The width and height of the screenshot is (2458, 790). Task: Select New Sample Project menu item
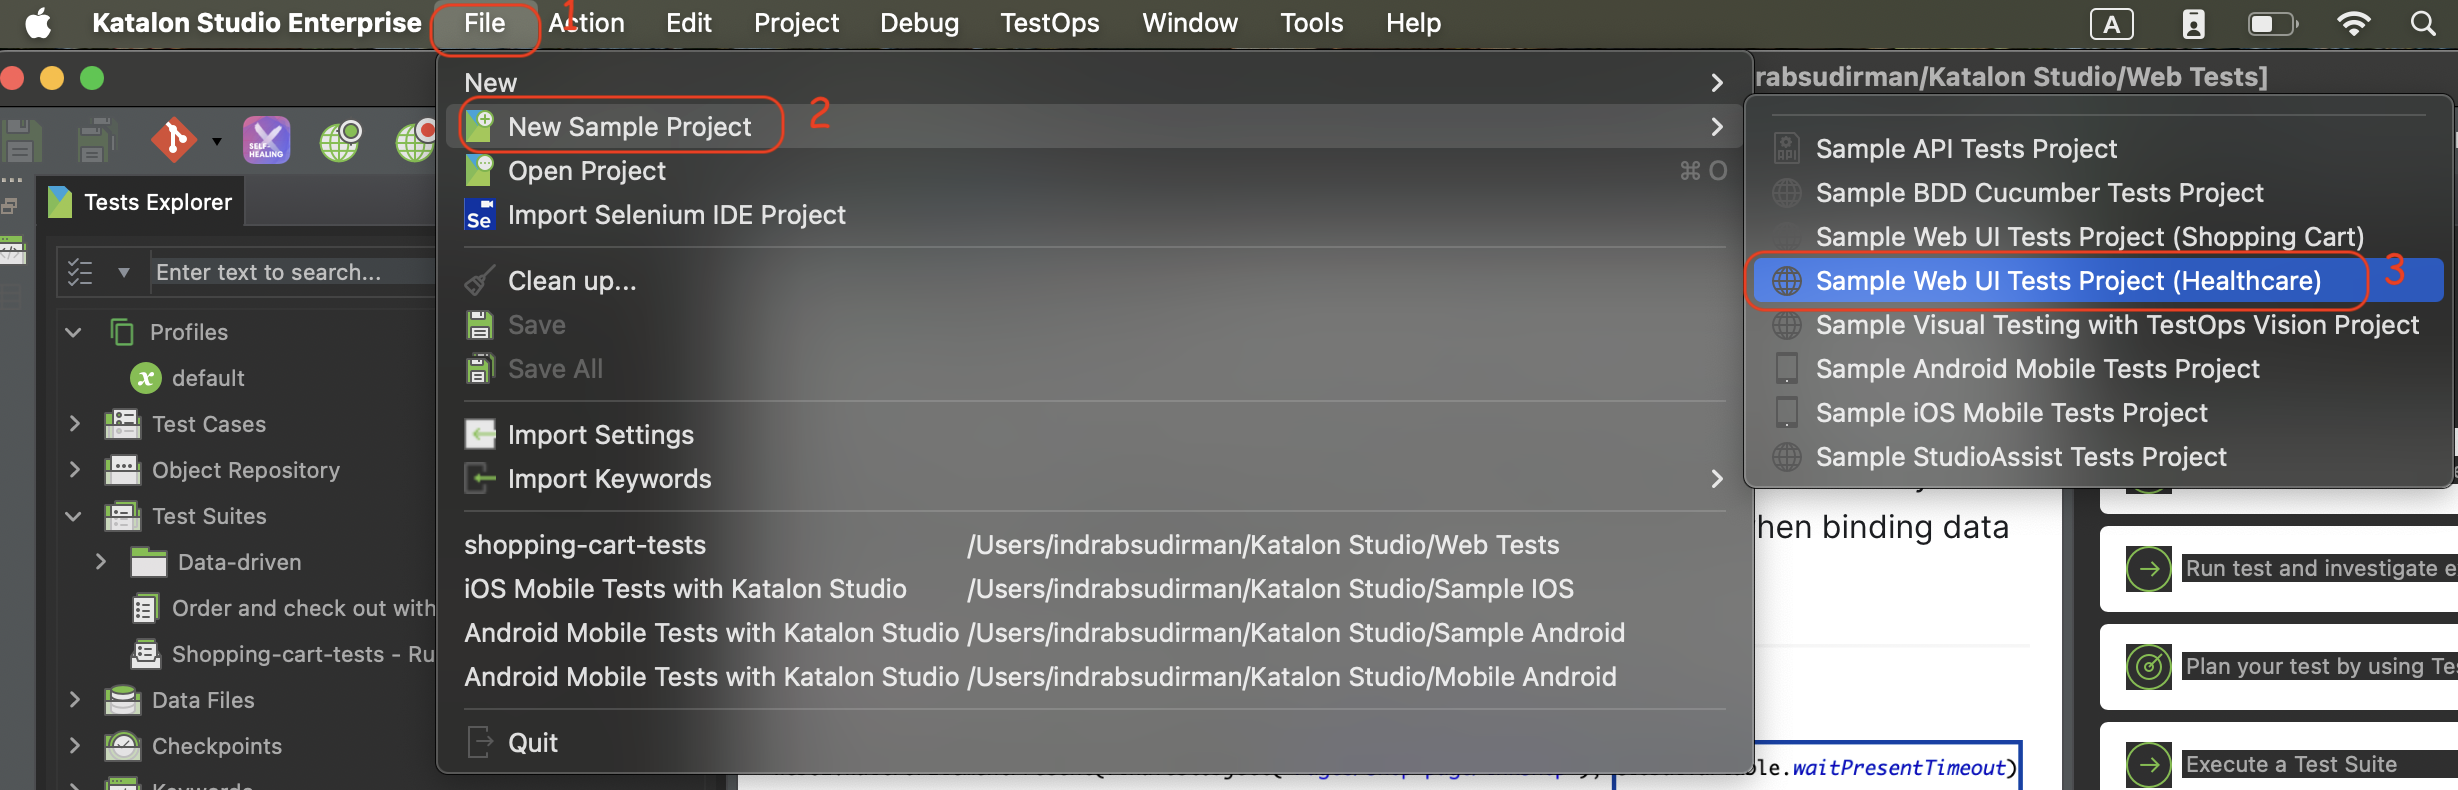point(1095,127)
